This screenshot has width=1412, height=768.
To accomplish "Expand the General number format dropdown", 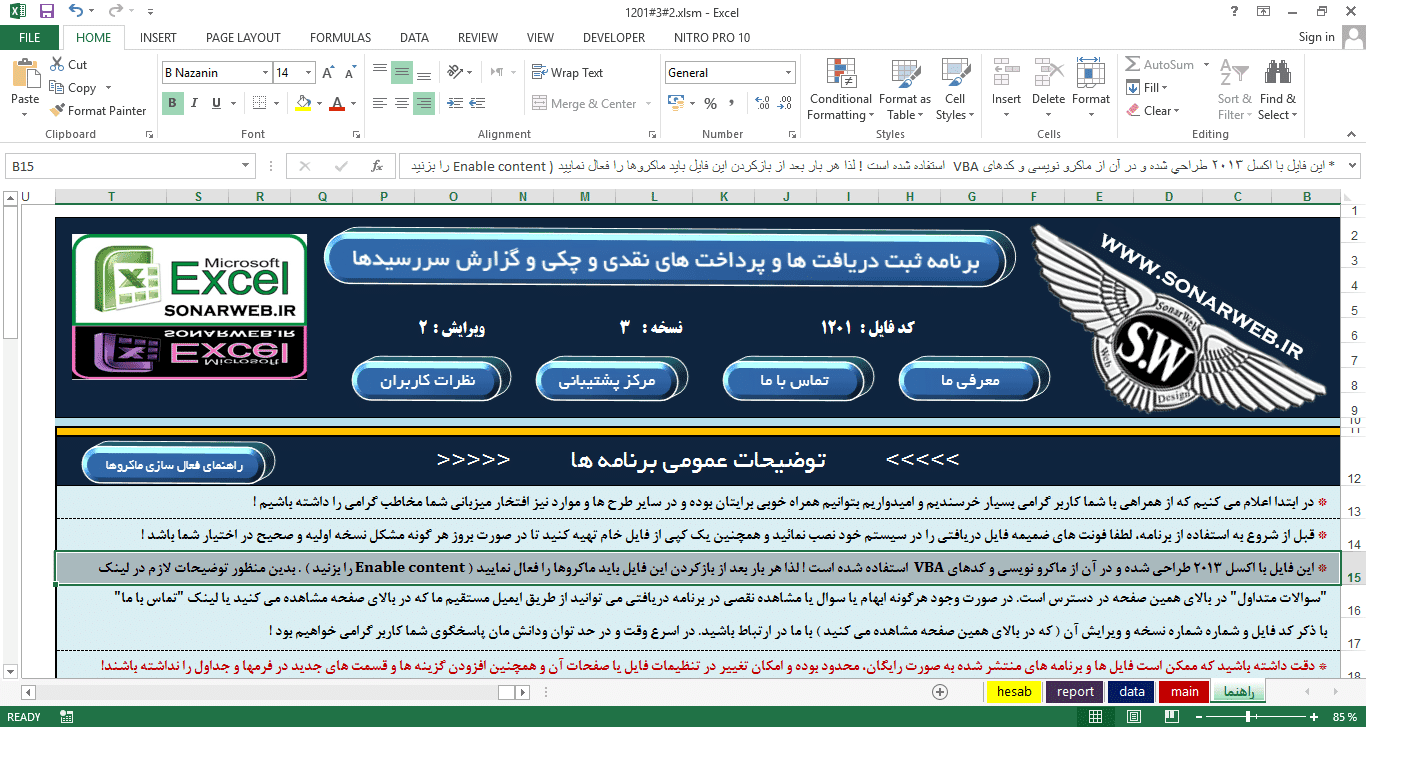I will (x=789, y=73).
